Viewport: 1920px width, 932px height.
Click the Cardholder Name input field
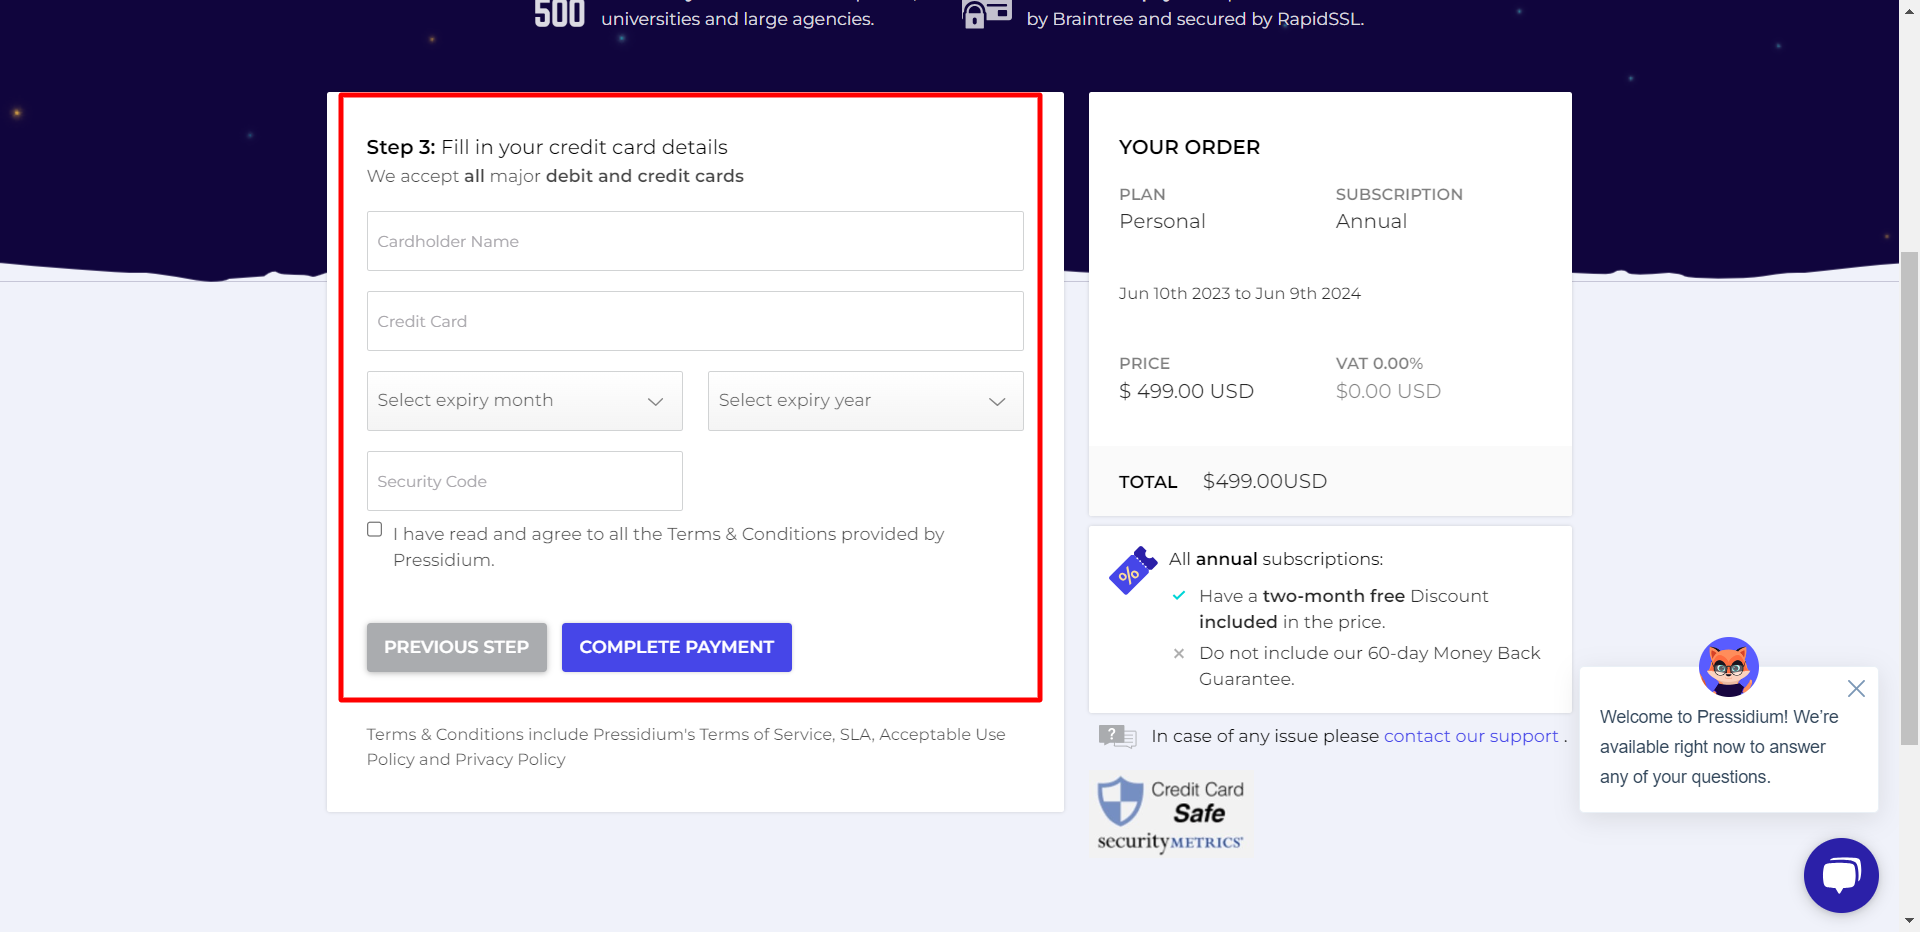coord(695,241)
